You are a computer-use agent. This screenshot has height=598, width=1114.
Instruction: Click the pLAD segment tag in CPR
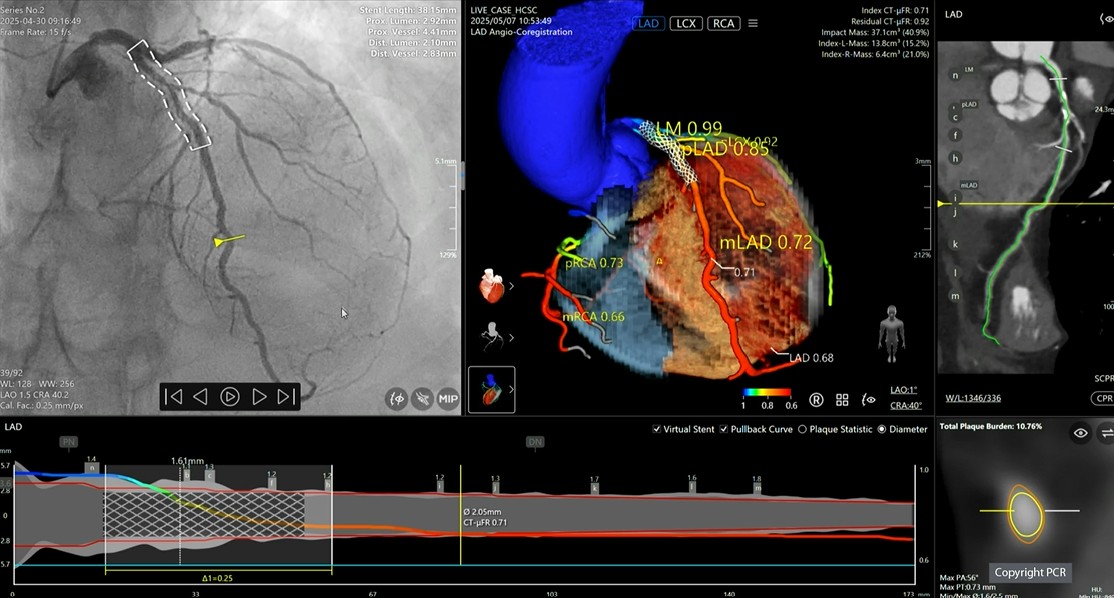(x=969, y=104)
